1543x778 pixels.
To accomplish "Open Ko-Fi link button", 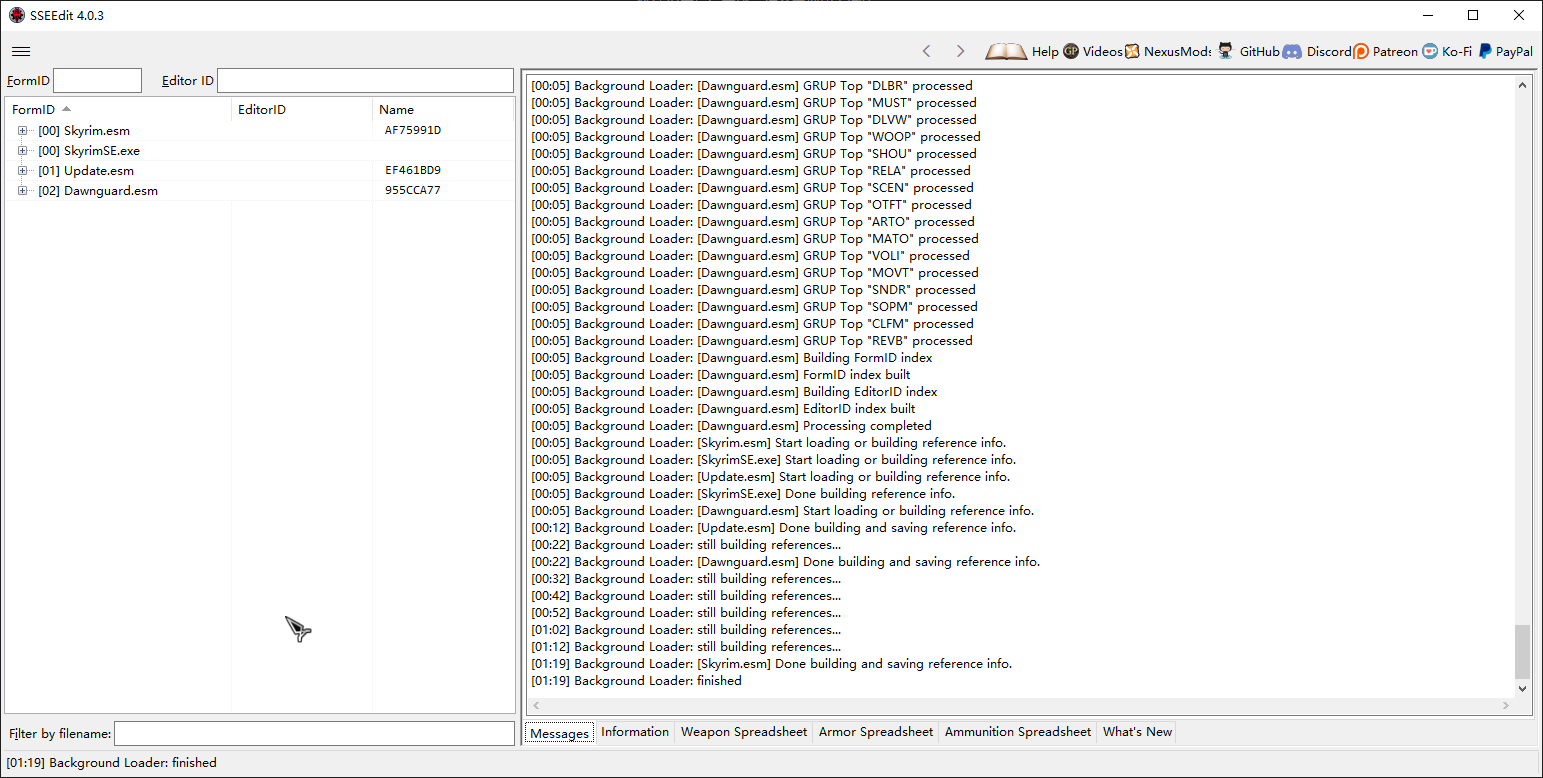I will point(1447,51).
